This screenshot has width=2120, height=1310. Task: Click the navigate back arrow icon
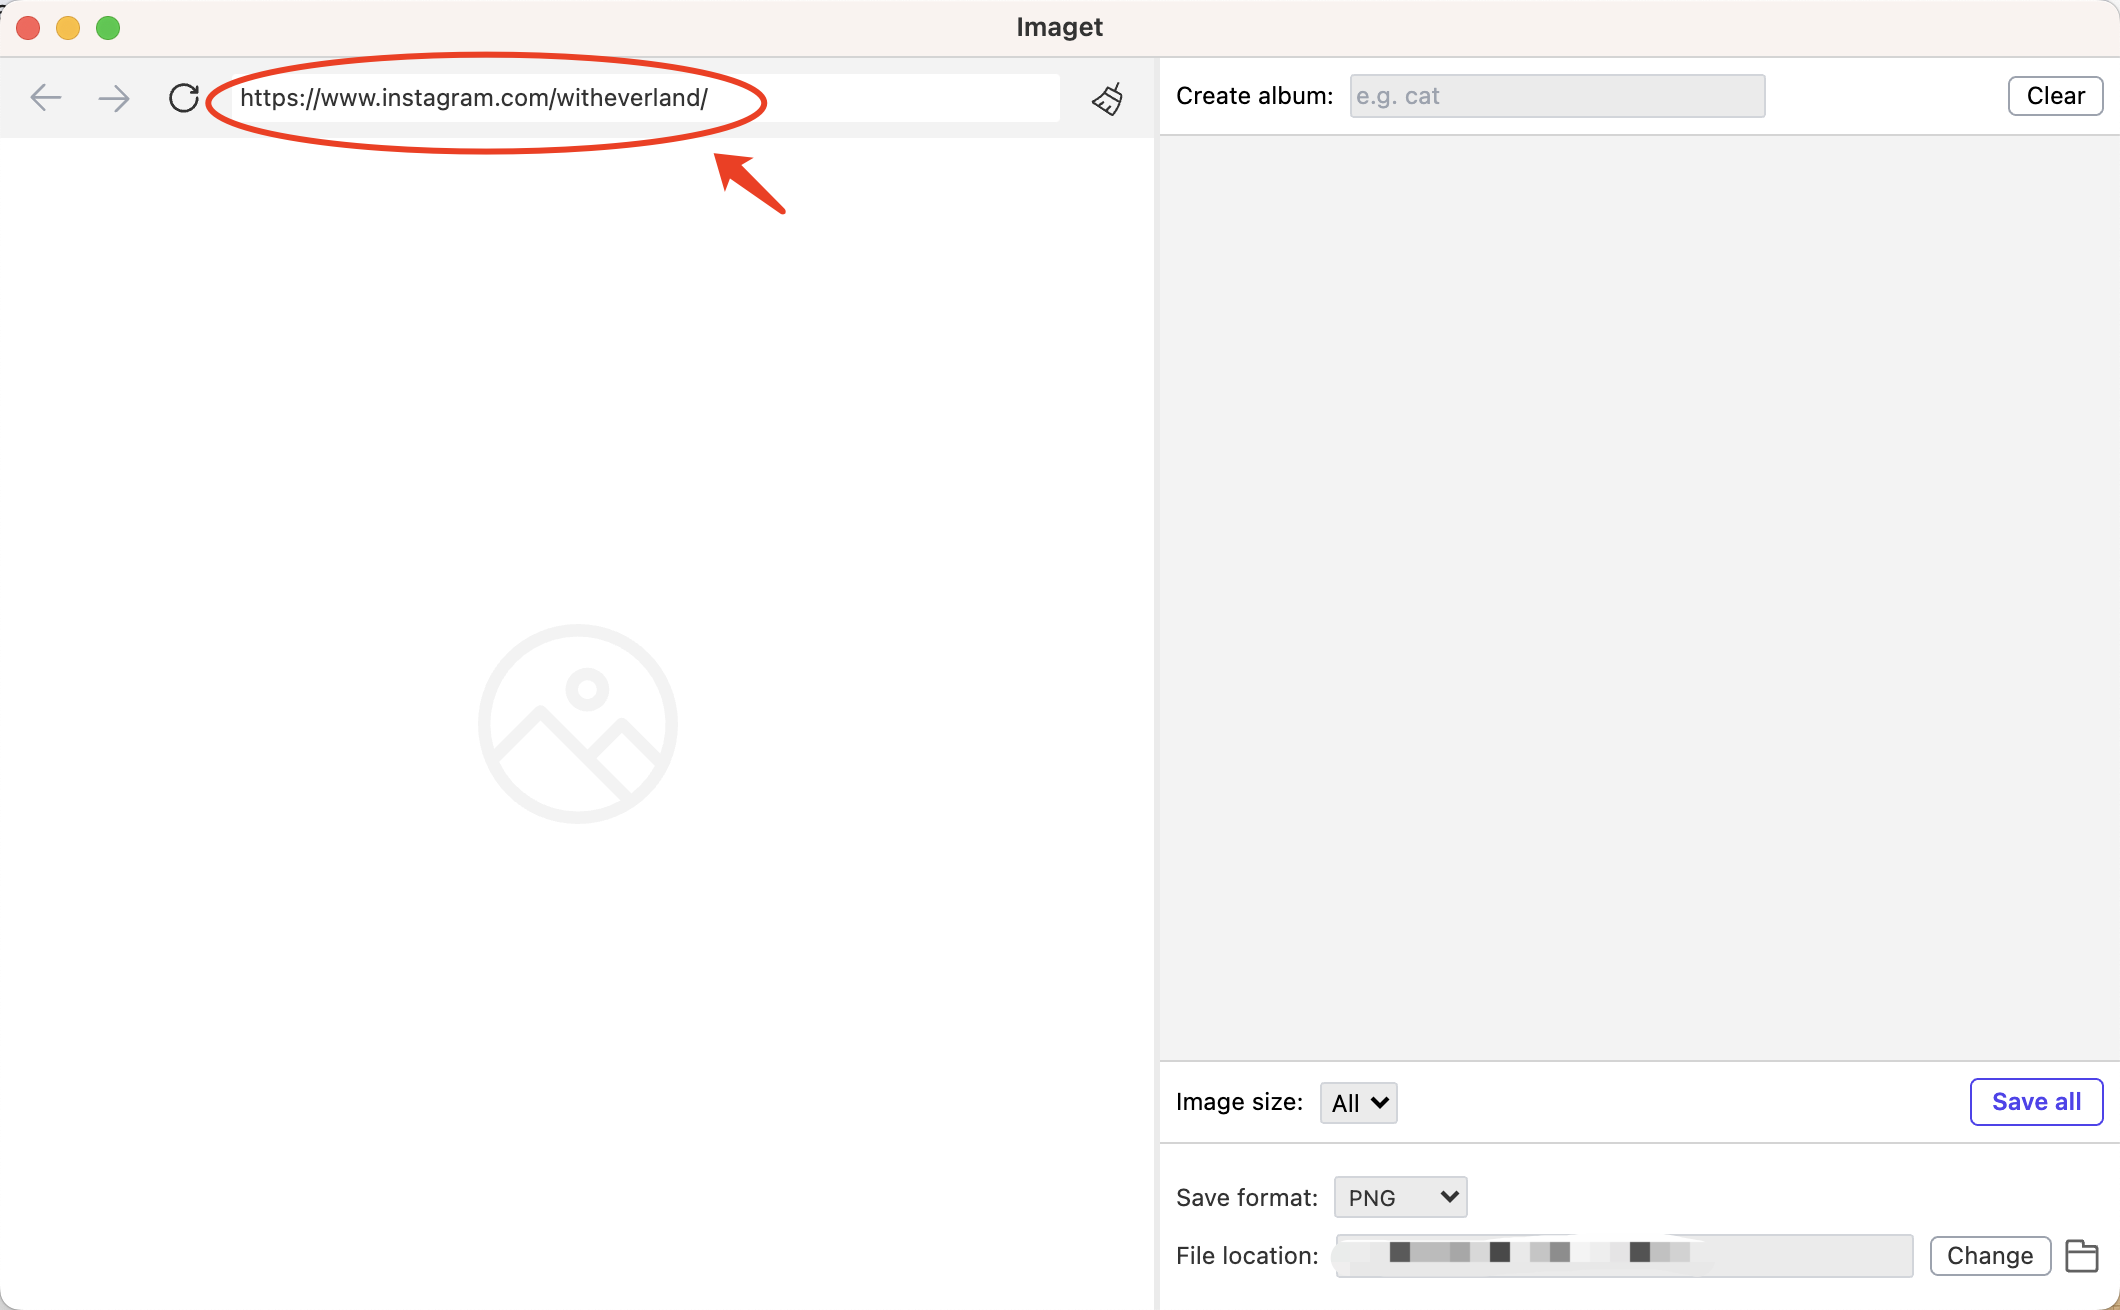tap(44, 97)
